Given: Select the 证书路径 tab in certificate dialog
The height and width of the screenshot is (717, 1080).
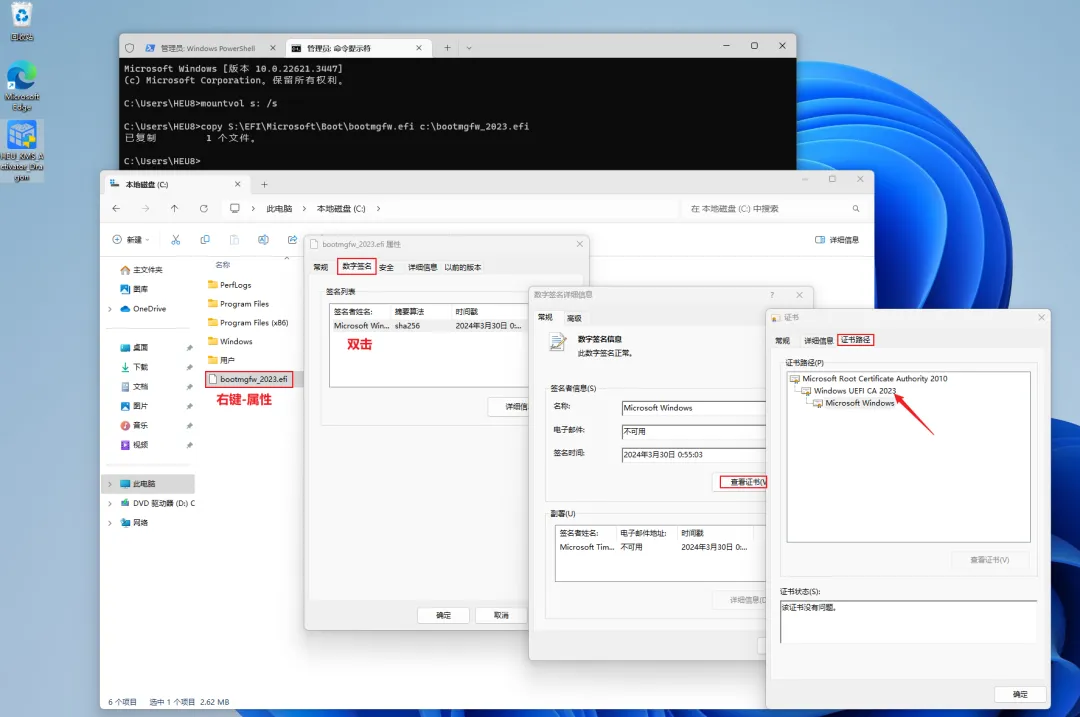Looking at the screenshot, I should pyautogui.click(x=855, y=340).
